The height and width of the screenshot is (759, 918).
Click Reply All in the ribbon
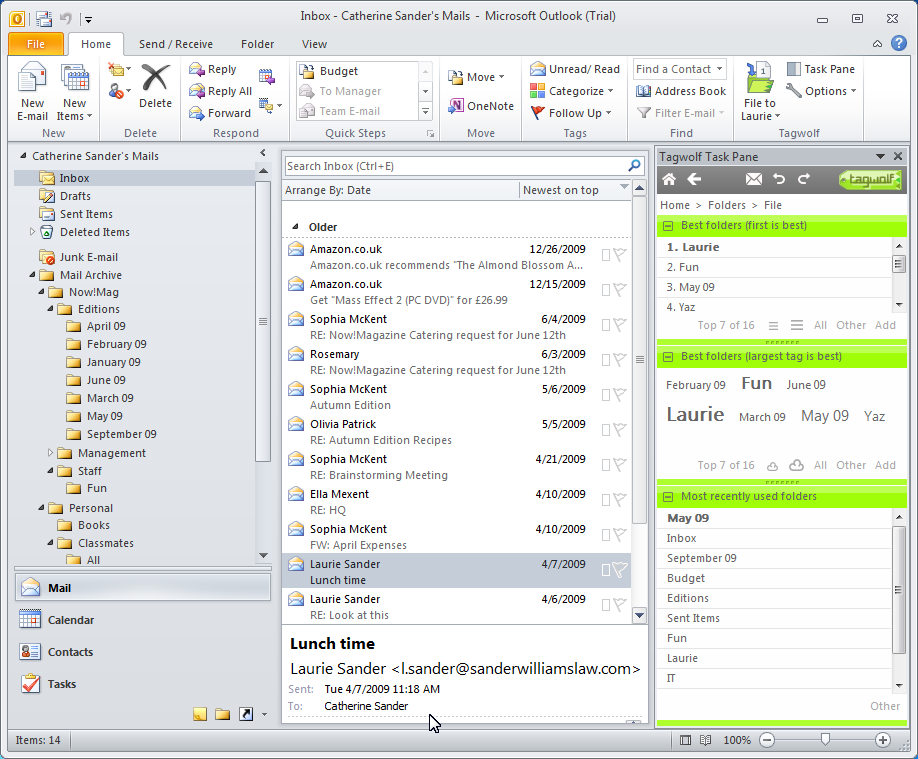pyautogui.click(x=221, y=91)
